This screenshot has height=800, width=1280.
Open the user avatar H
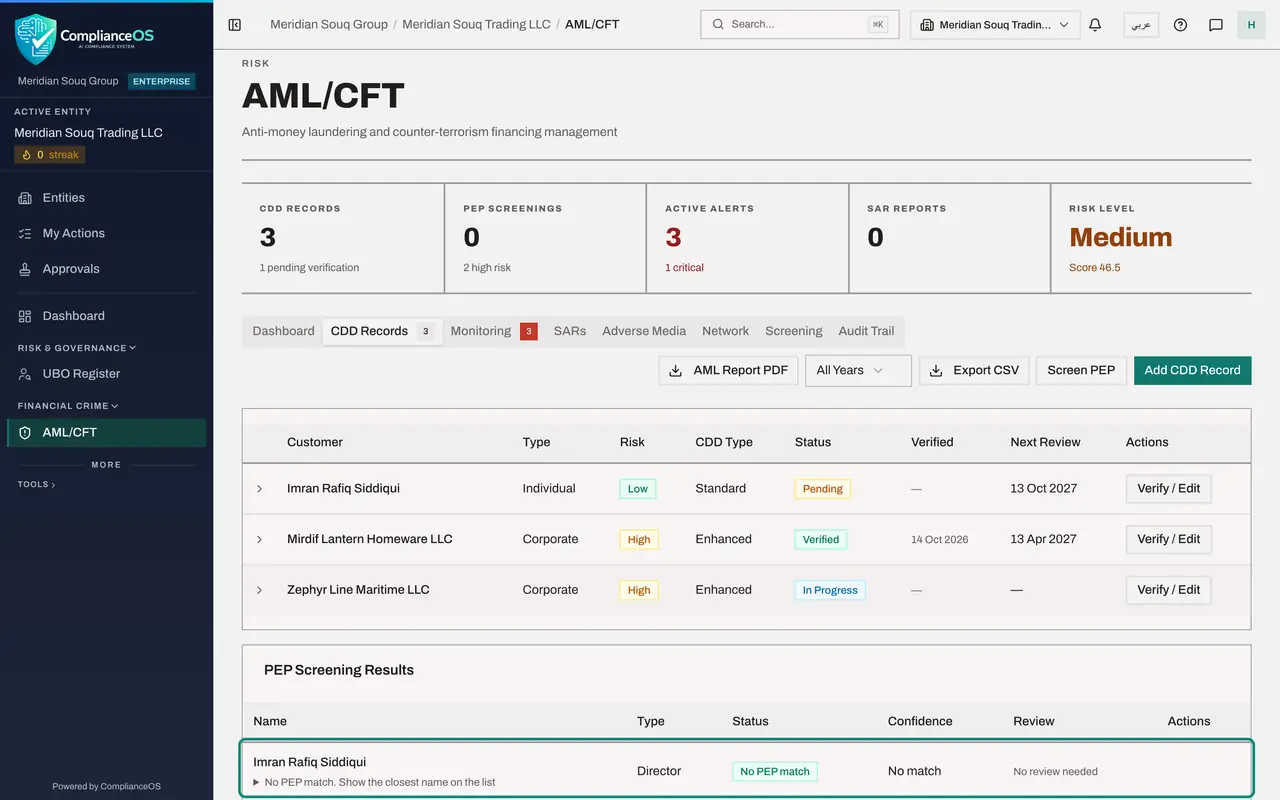coord(1251,24)
